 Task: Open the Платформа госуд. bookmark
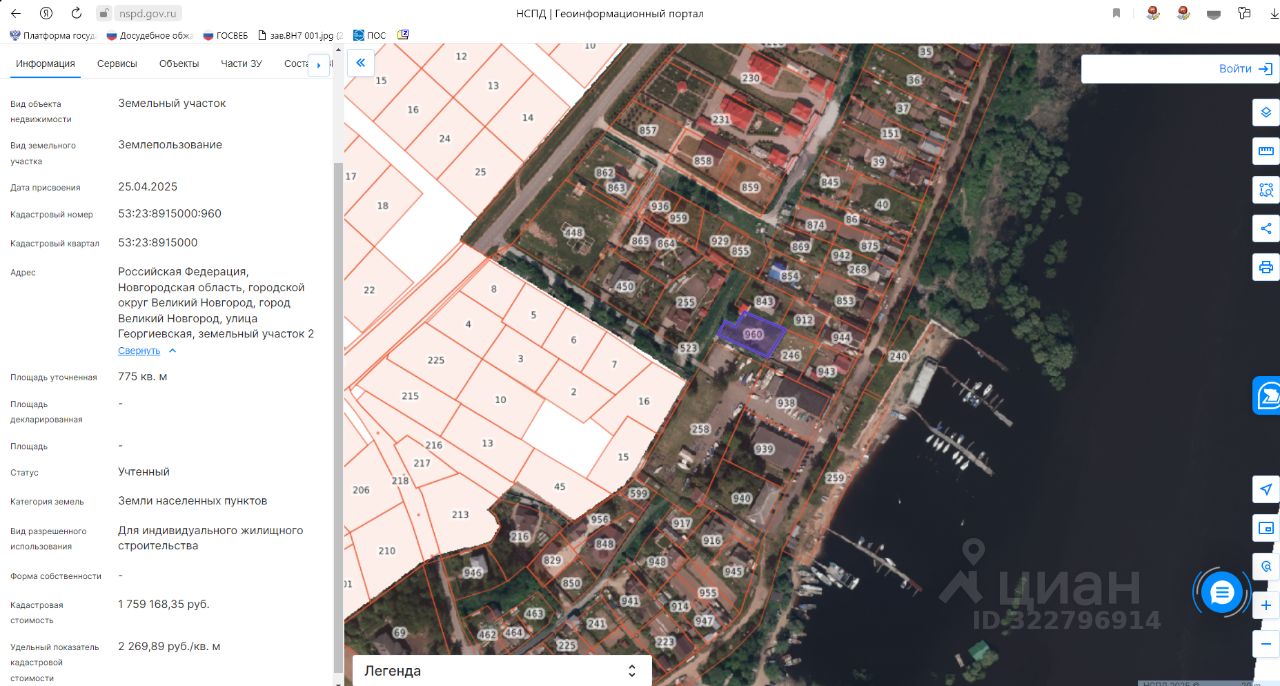pyautogui.click(x=52, y=35)
